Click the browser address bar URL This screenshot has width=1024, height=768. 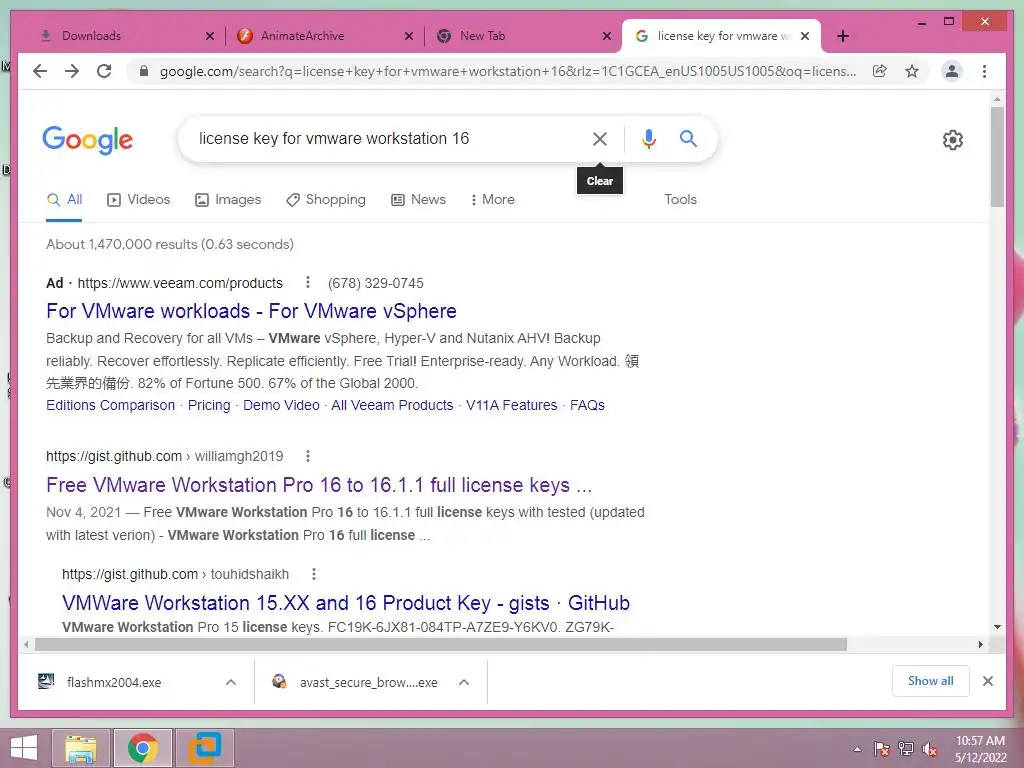pyautogui.click(x=507, y=71)
